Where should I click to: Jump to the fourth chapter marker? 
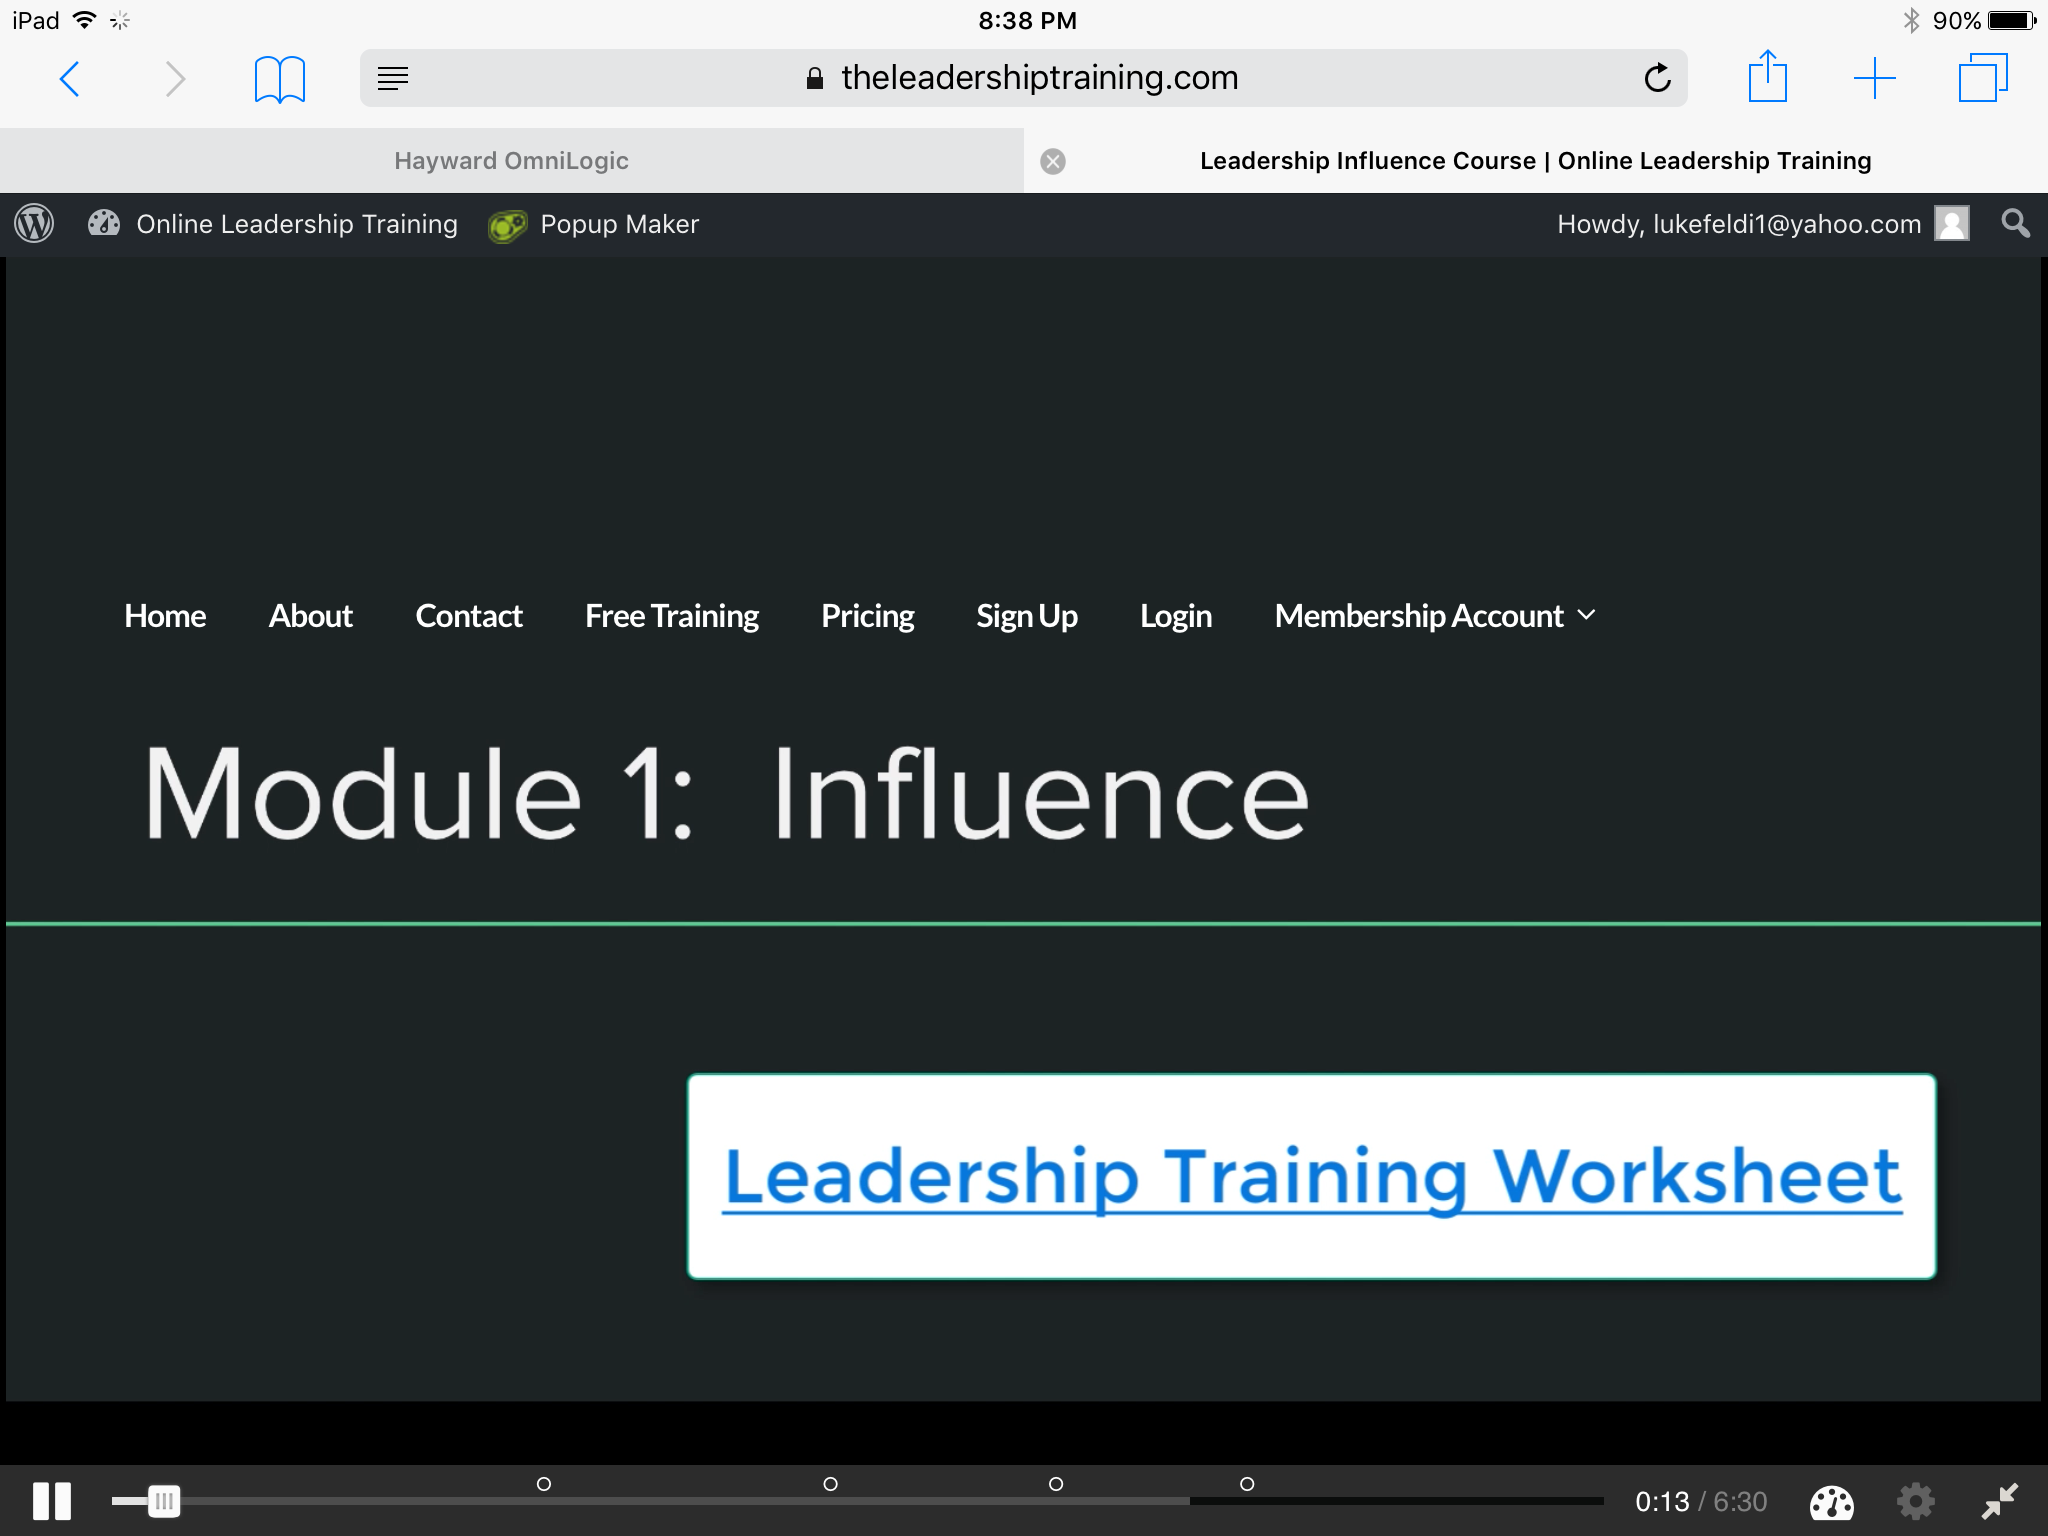[1247, 1484]
